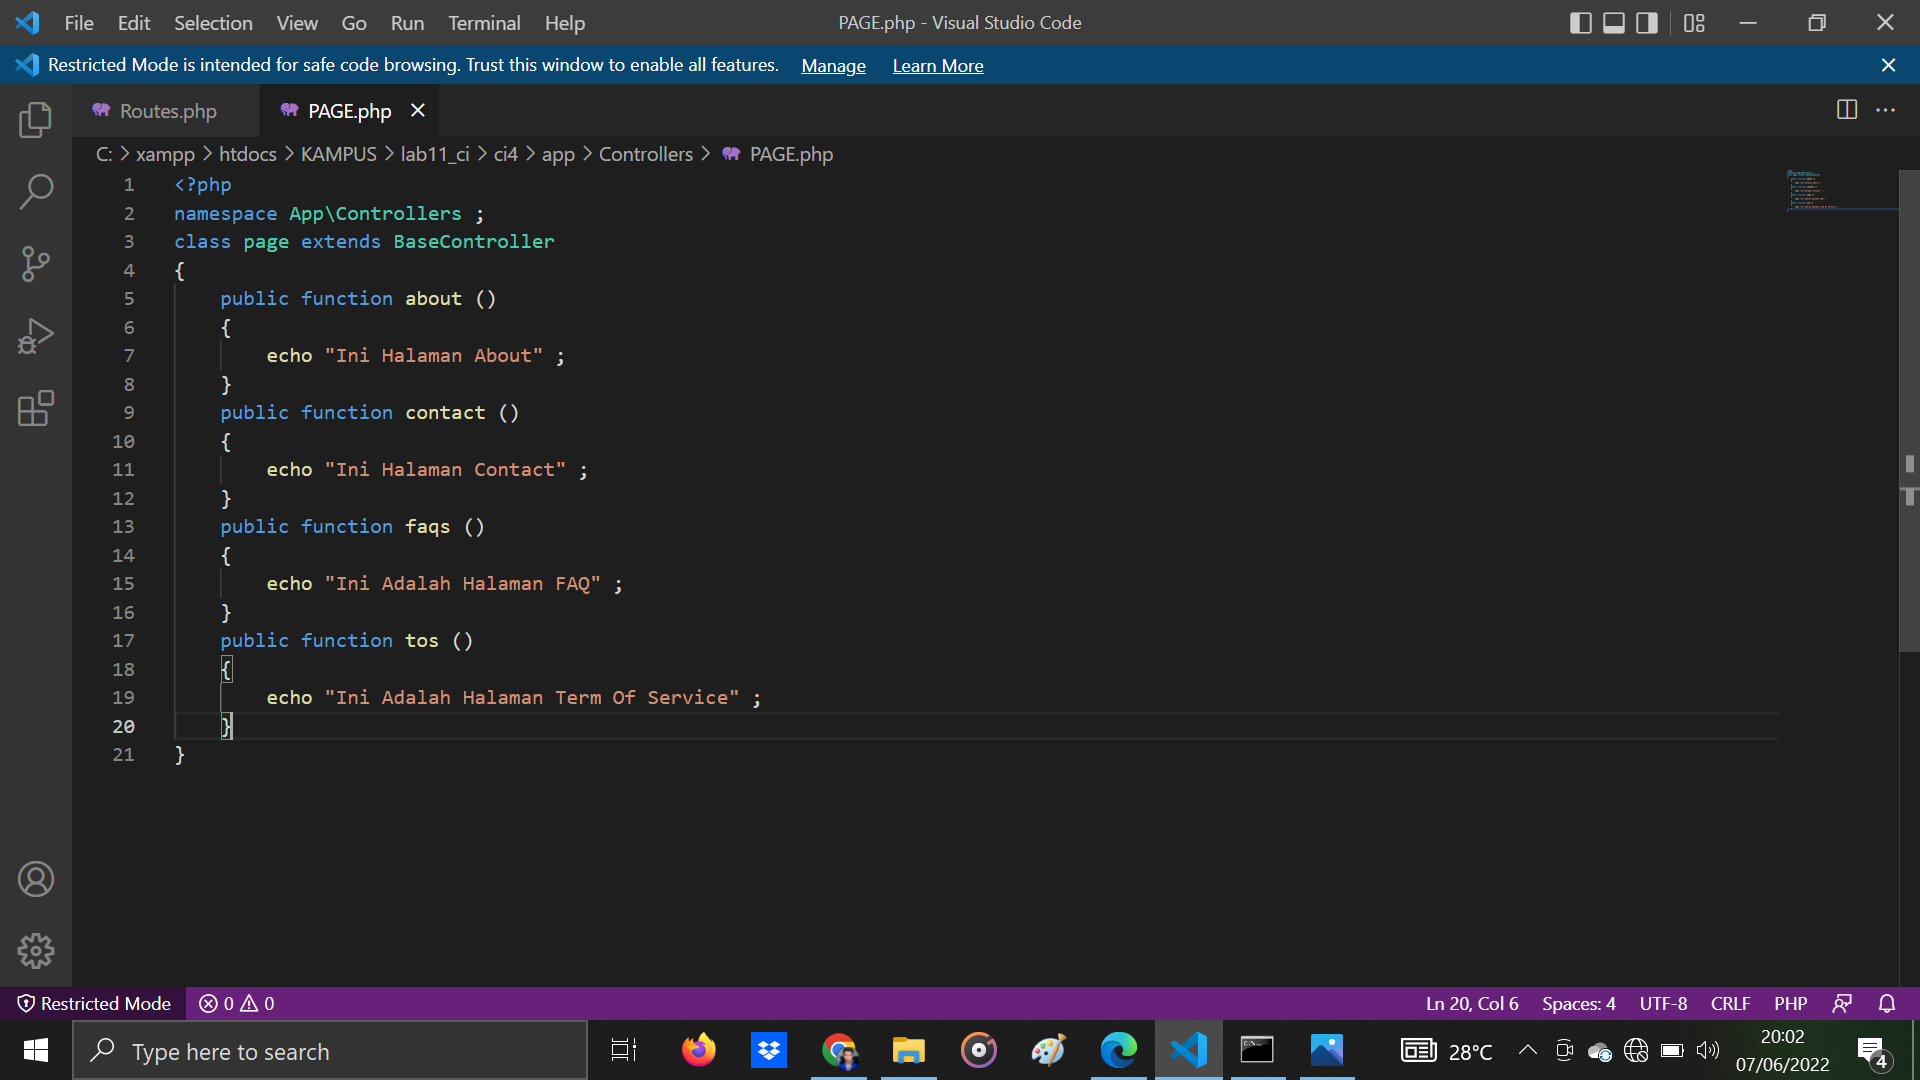Open the volume slider from the system tray

coord(1708,1050)
